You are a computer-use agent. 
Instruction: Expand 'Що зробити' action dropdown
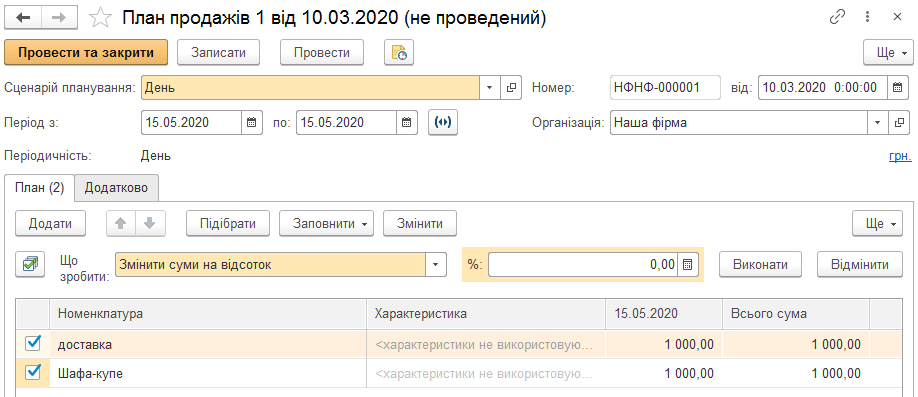click(x=435, y=264)
